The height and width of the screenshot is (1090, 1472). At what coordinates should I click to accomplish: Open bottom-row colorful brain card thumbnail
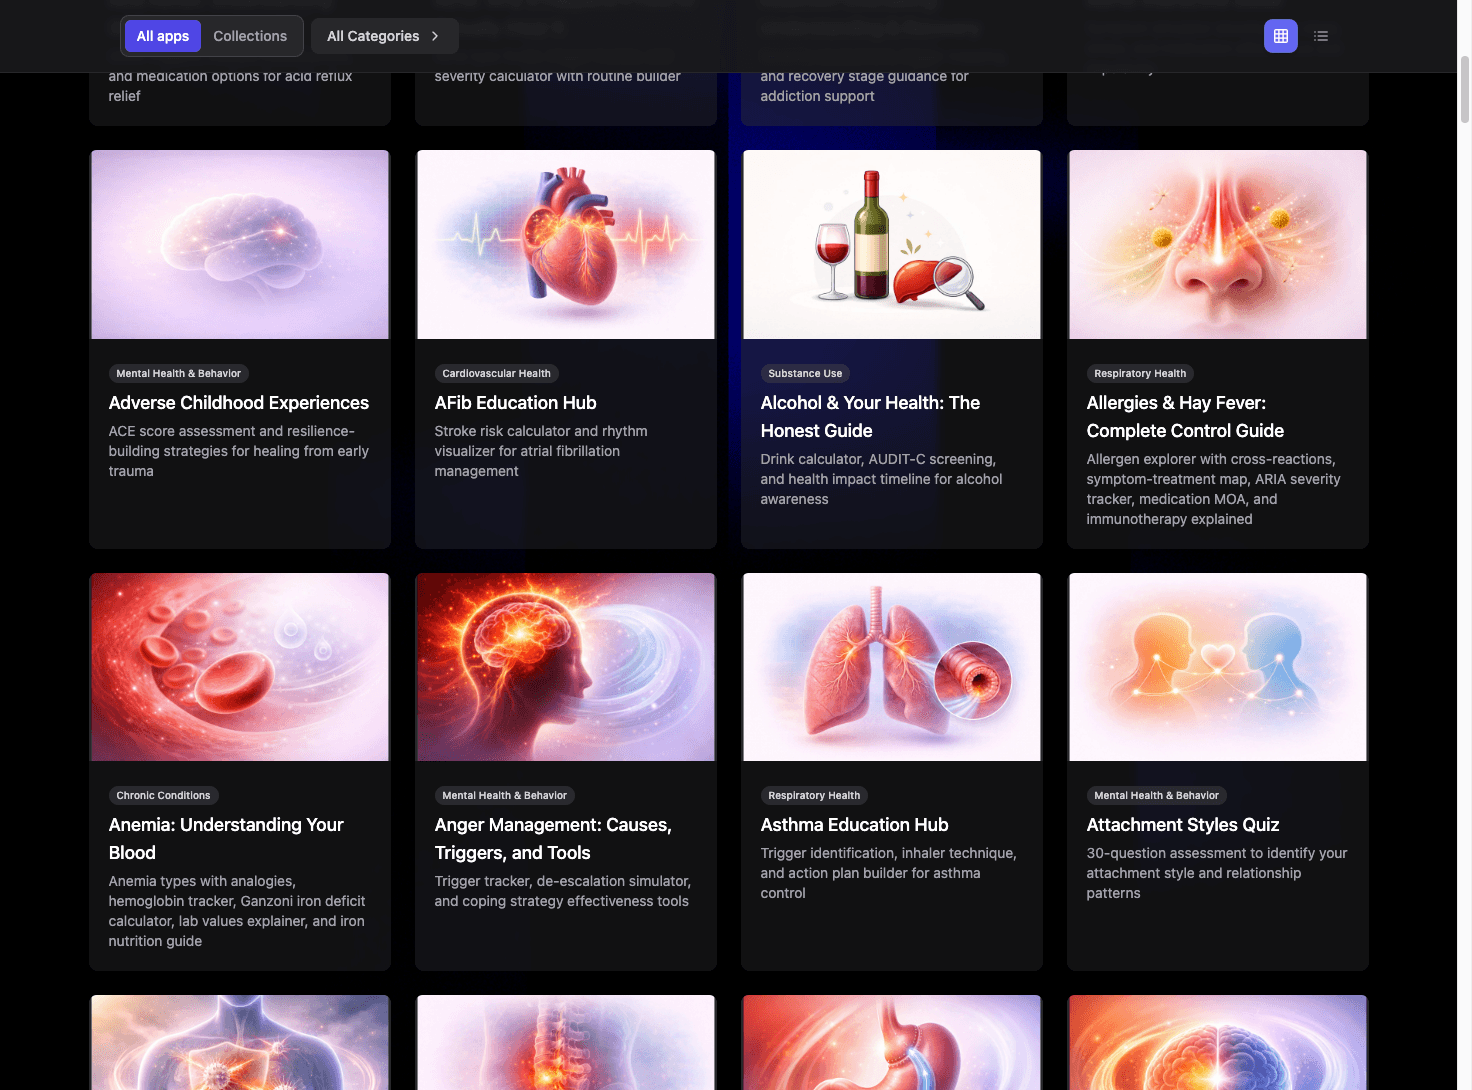point(1218,1042)
